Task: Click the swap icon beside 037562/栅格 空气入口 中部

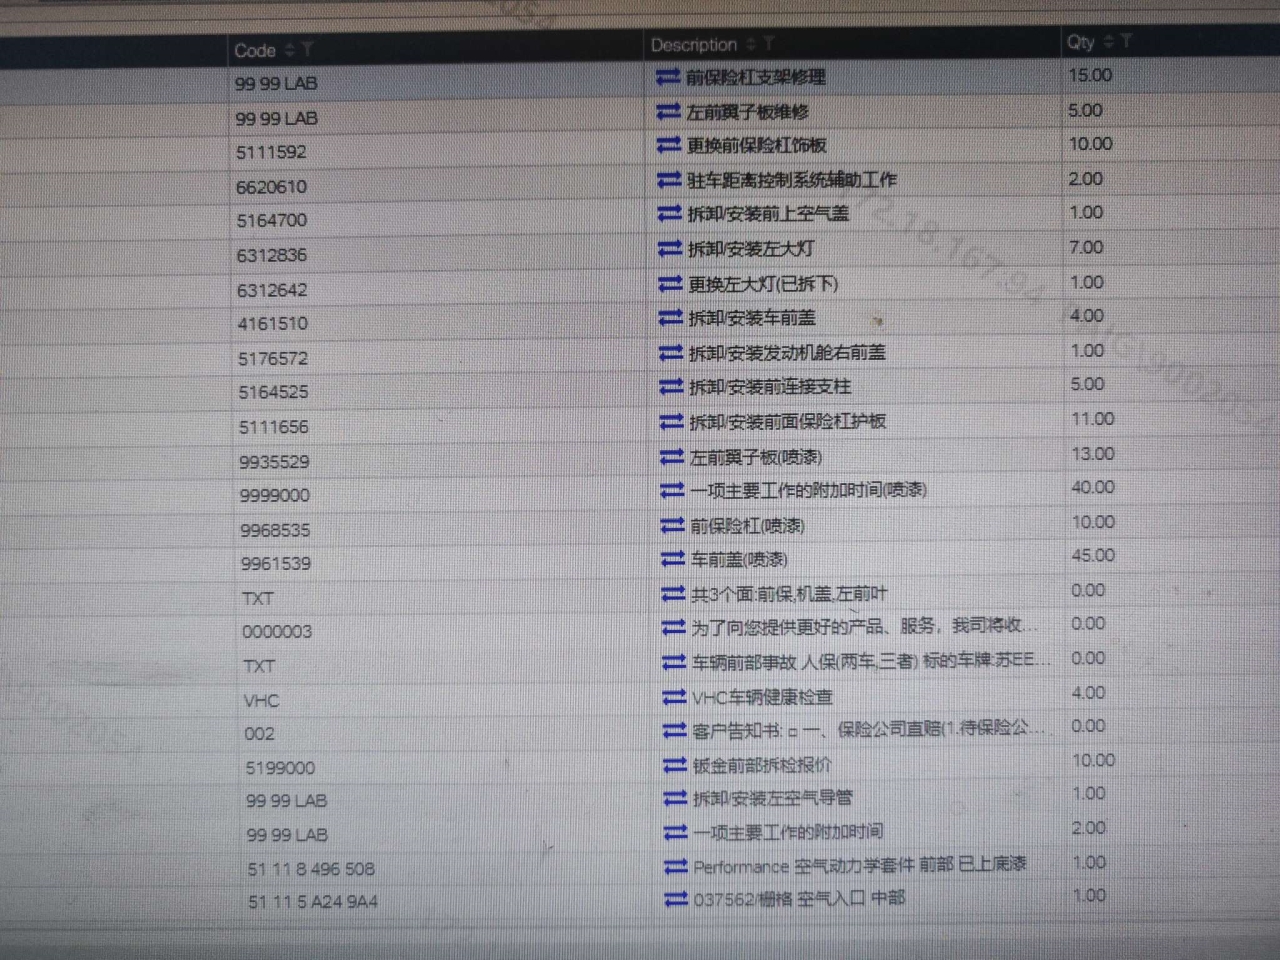Action: coord(677,900)
